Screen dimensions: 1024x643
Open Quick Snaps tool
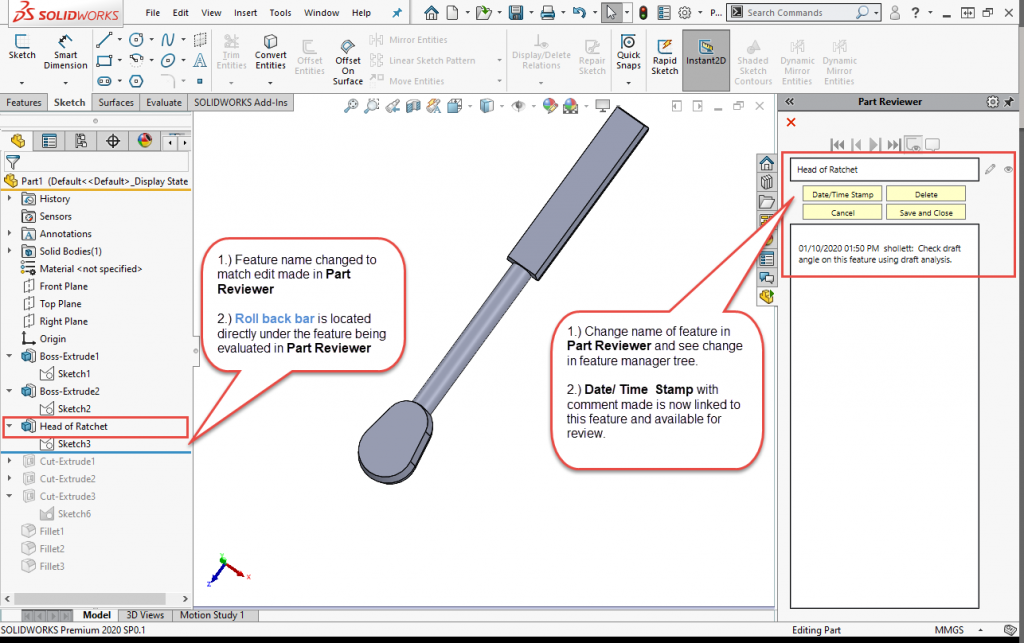(628, 52)
